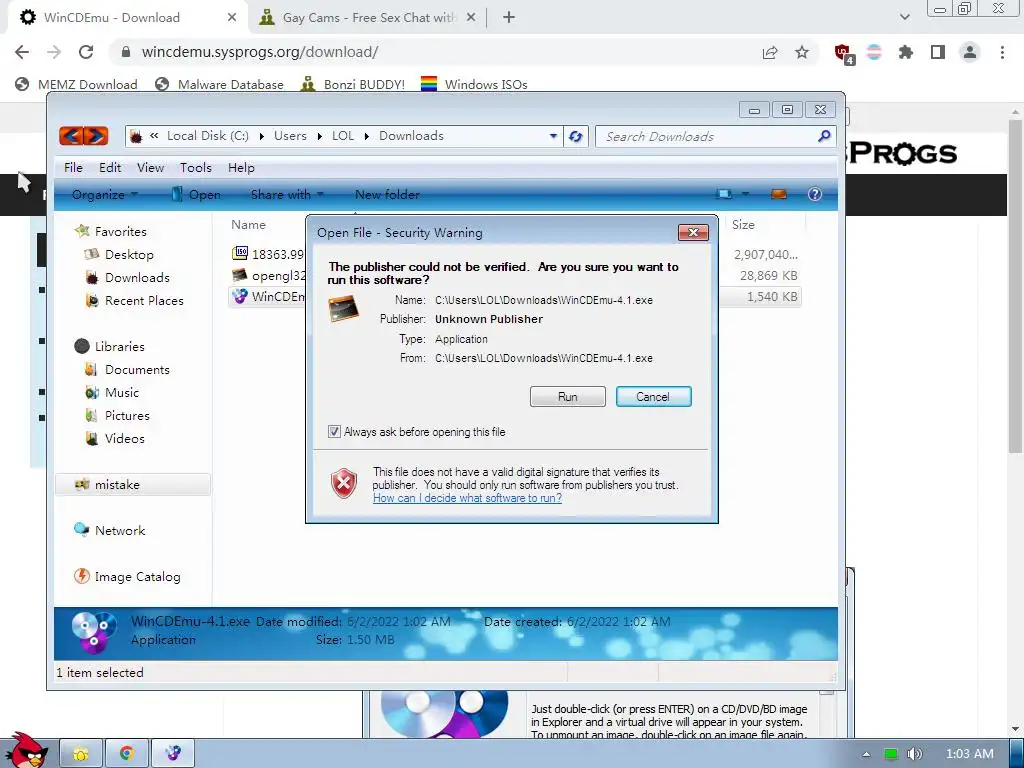Click New folder in Explorer toolbar
Viewport: 1024px width, 768px height.
387,195
